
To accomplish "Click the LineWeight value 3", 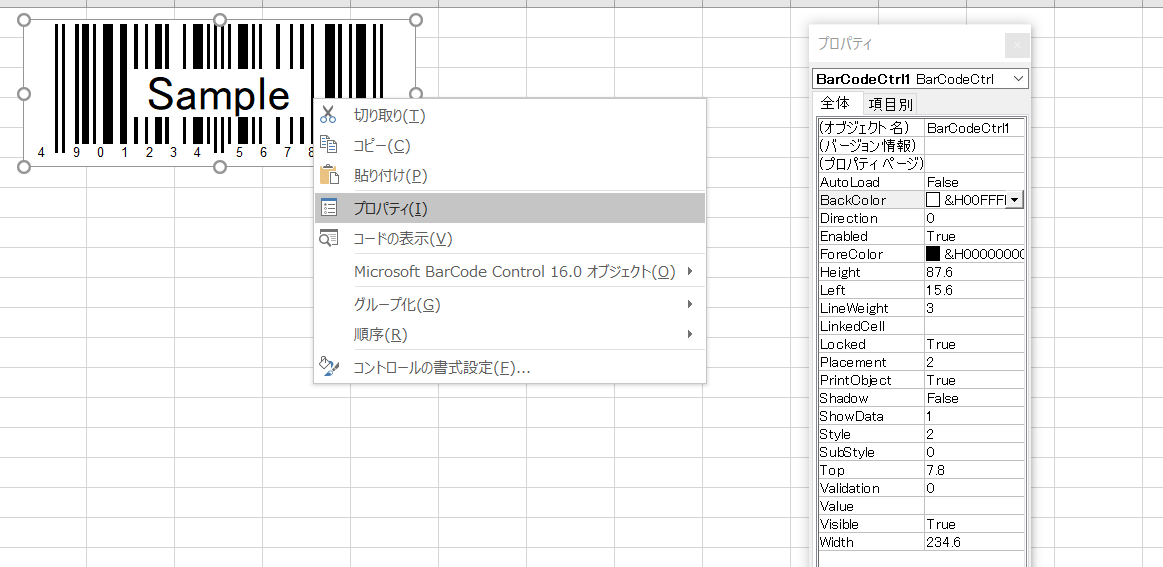I will (x=974, y=308).
